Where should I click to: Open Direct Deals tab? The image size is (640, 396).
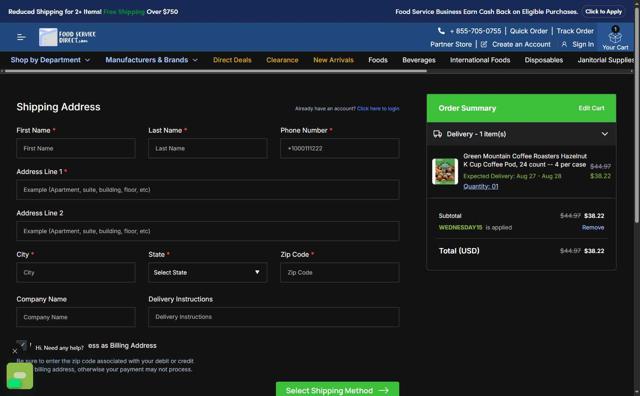point(232,60)
